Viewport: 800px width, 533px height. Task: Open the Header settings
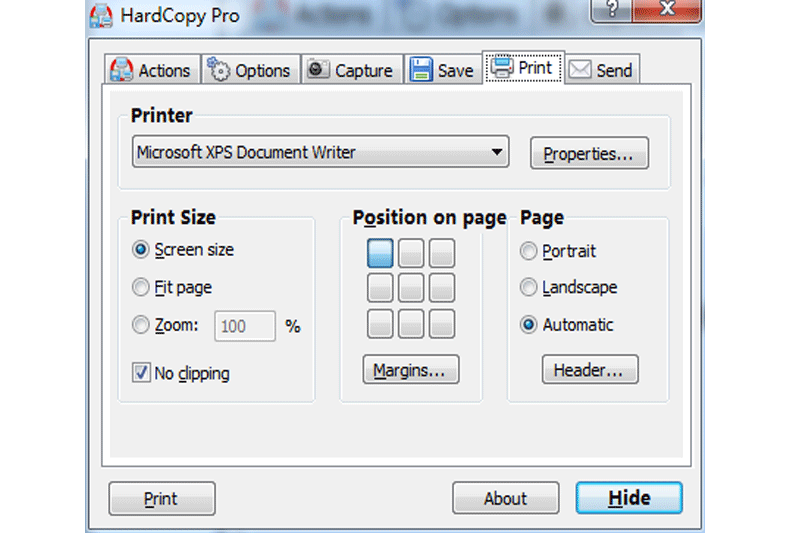click(590, 370)
